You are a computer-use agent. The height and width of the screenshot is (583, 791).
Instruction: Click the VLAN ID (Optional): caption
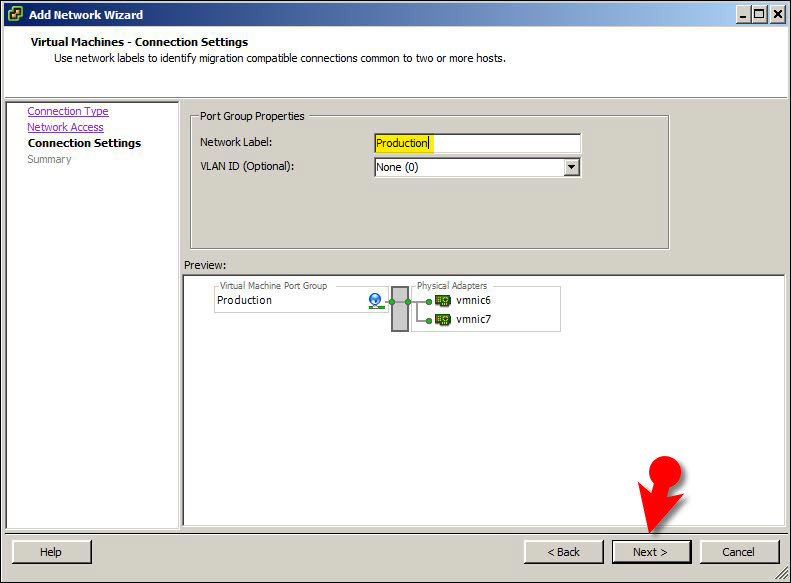tap(247, 166)
